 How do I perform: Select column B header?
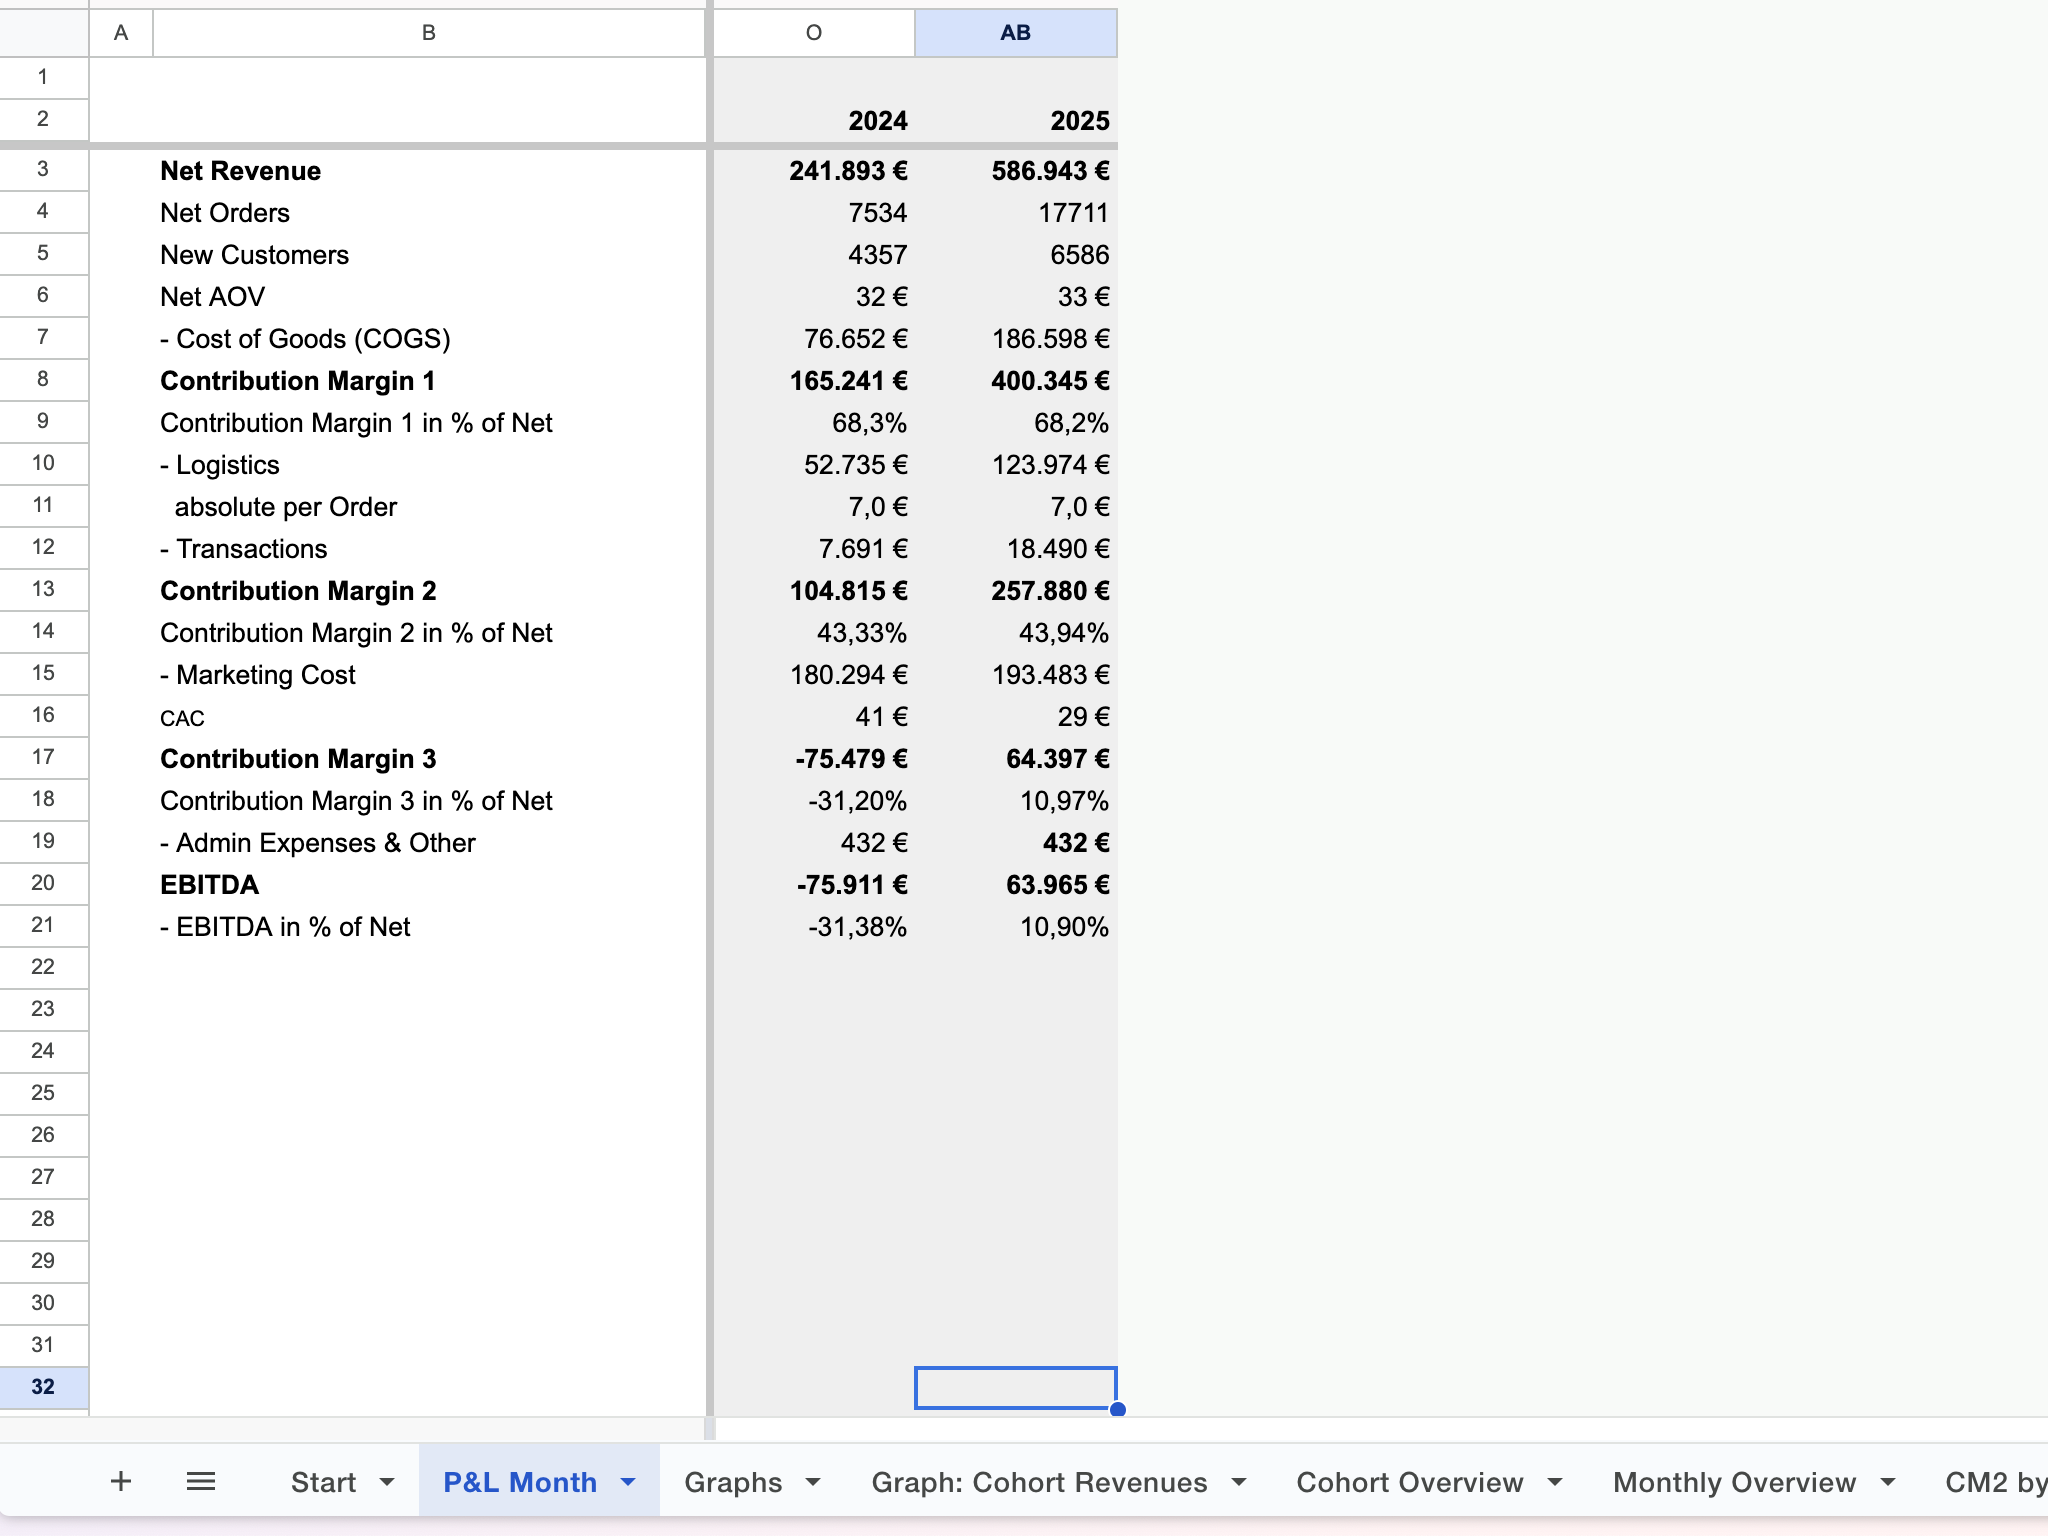tap(428, 33)
